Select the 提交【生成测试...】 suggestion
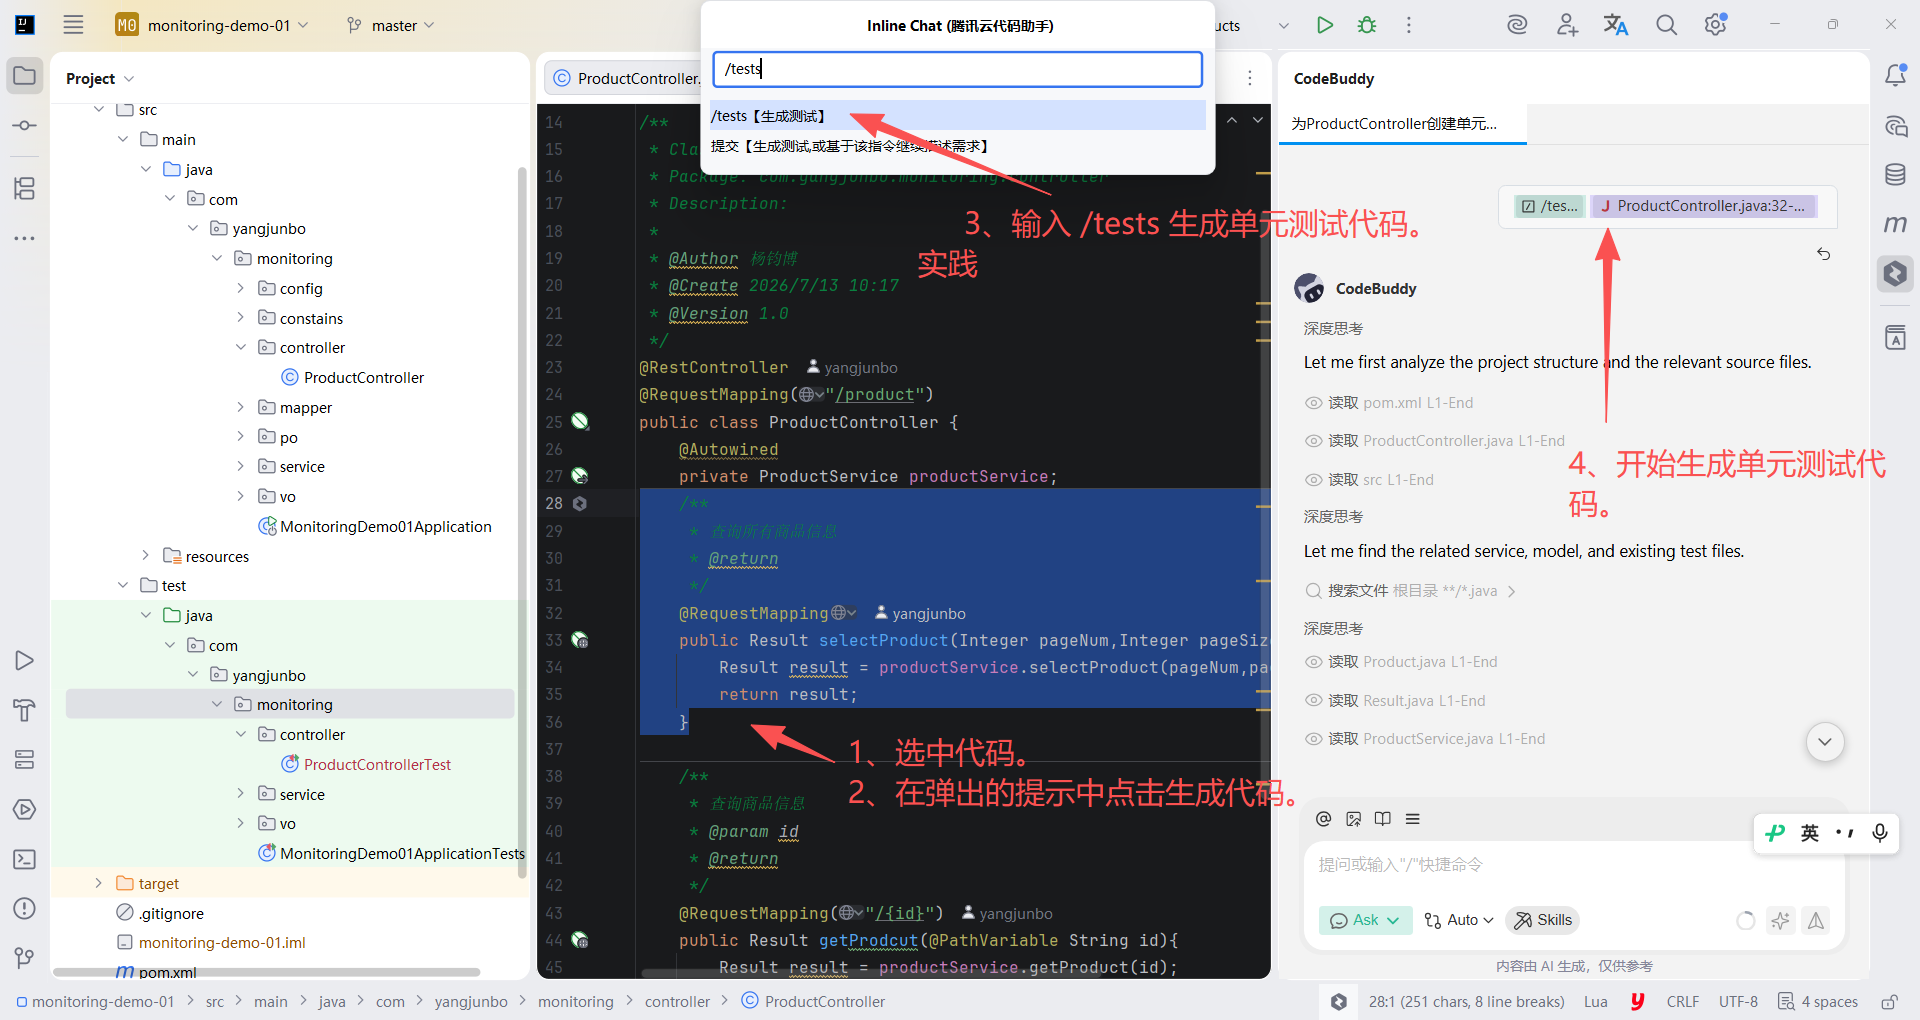Viewport: 1920px width, 1020px height. click(x=957, y=146)
